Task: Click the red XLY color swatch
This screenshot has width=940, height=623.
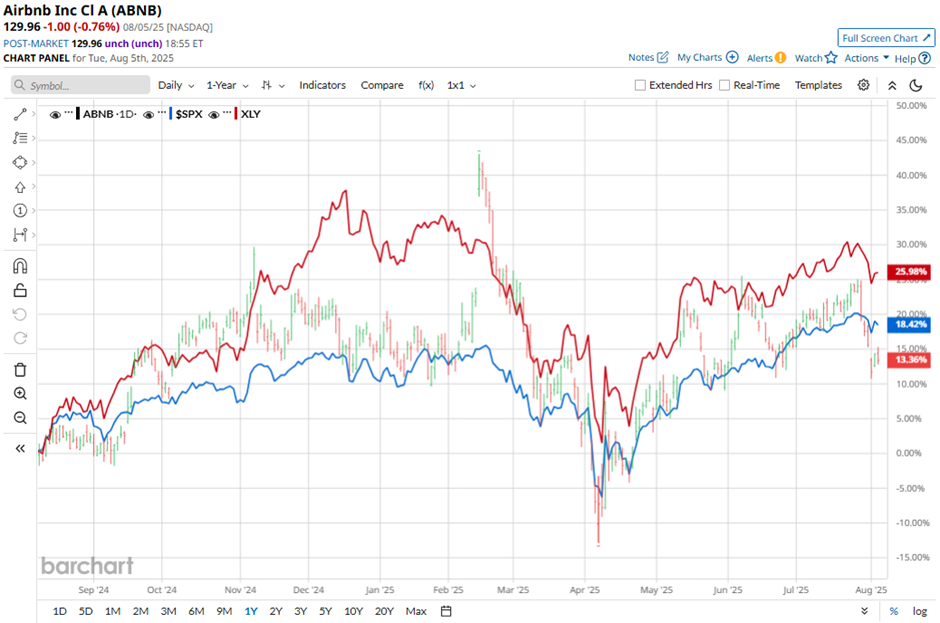Action: (236, 114)
